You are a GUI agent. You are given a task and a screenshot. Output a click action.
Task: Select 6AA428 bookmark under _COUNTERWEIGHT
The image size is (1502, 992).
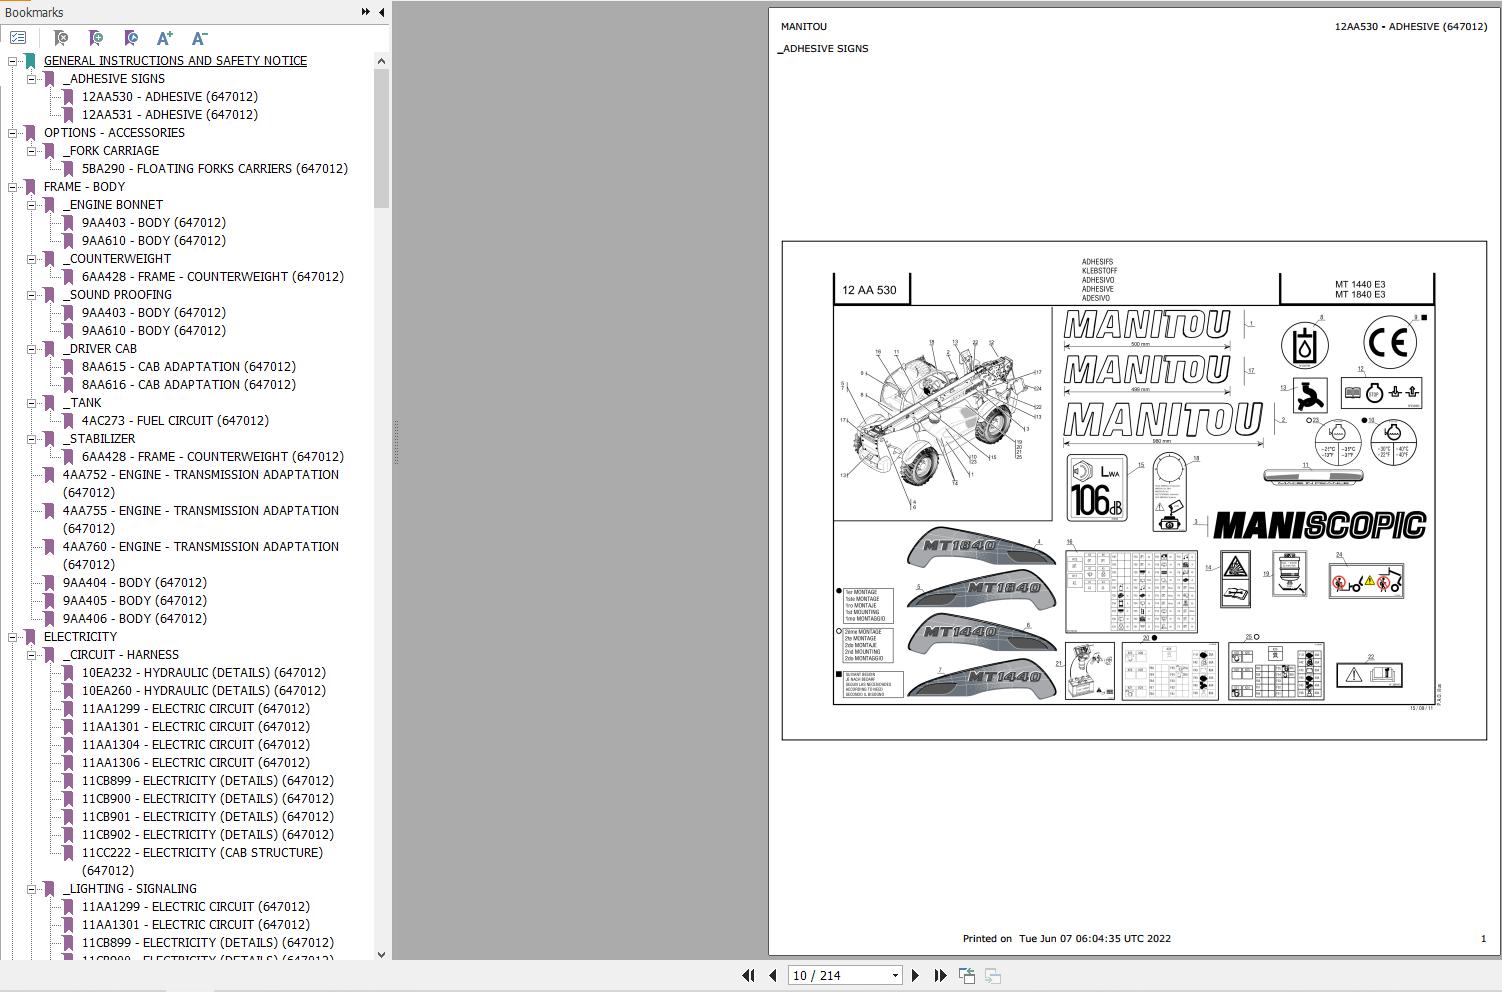213,277
